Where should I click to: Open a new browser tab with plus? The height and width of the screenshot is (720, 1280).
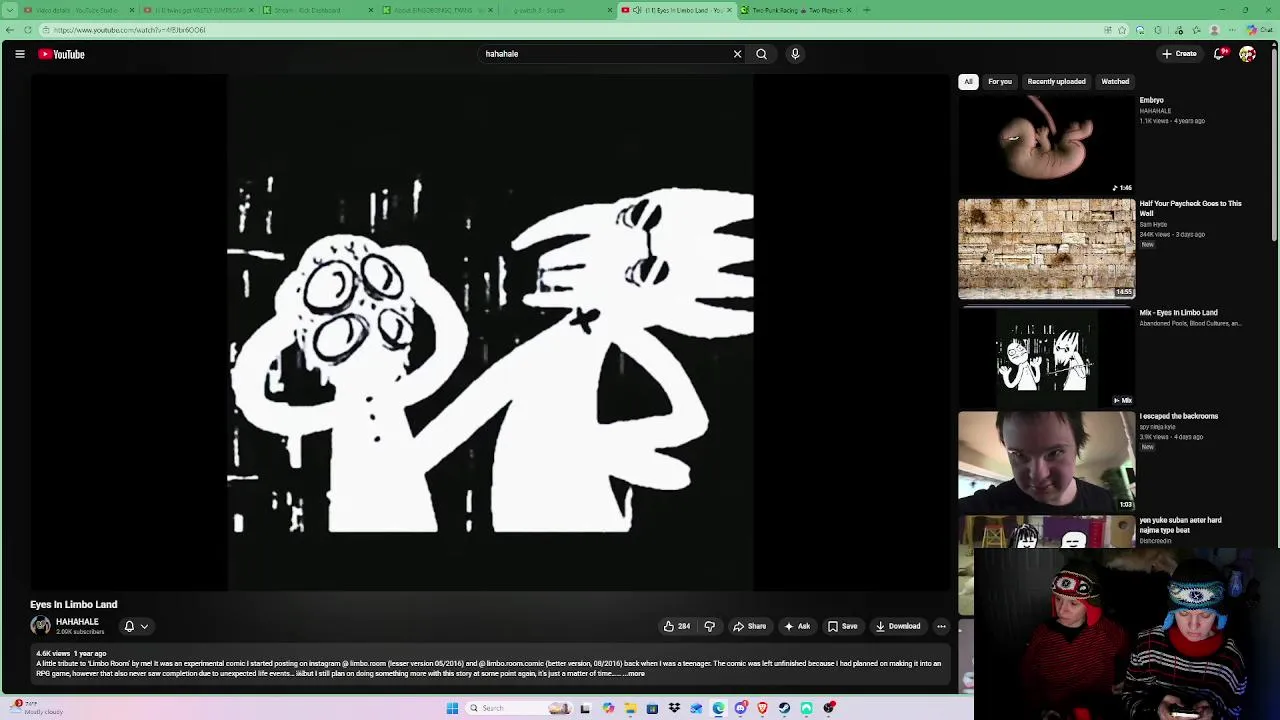click(x=866, y=10)
